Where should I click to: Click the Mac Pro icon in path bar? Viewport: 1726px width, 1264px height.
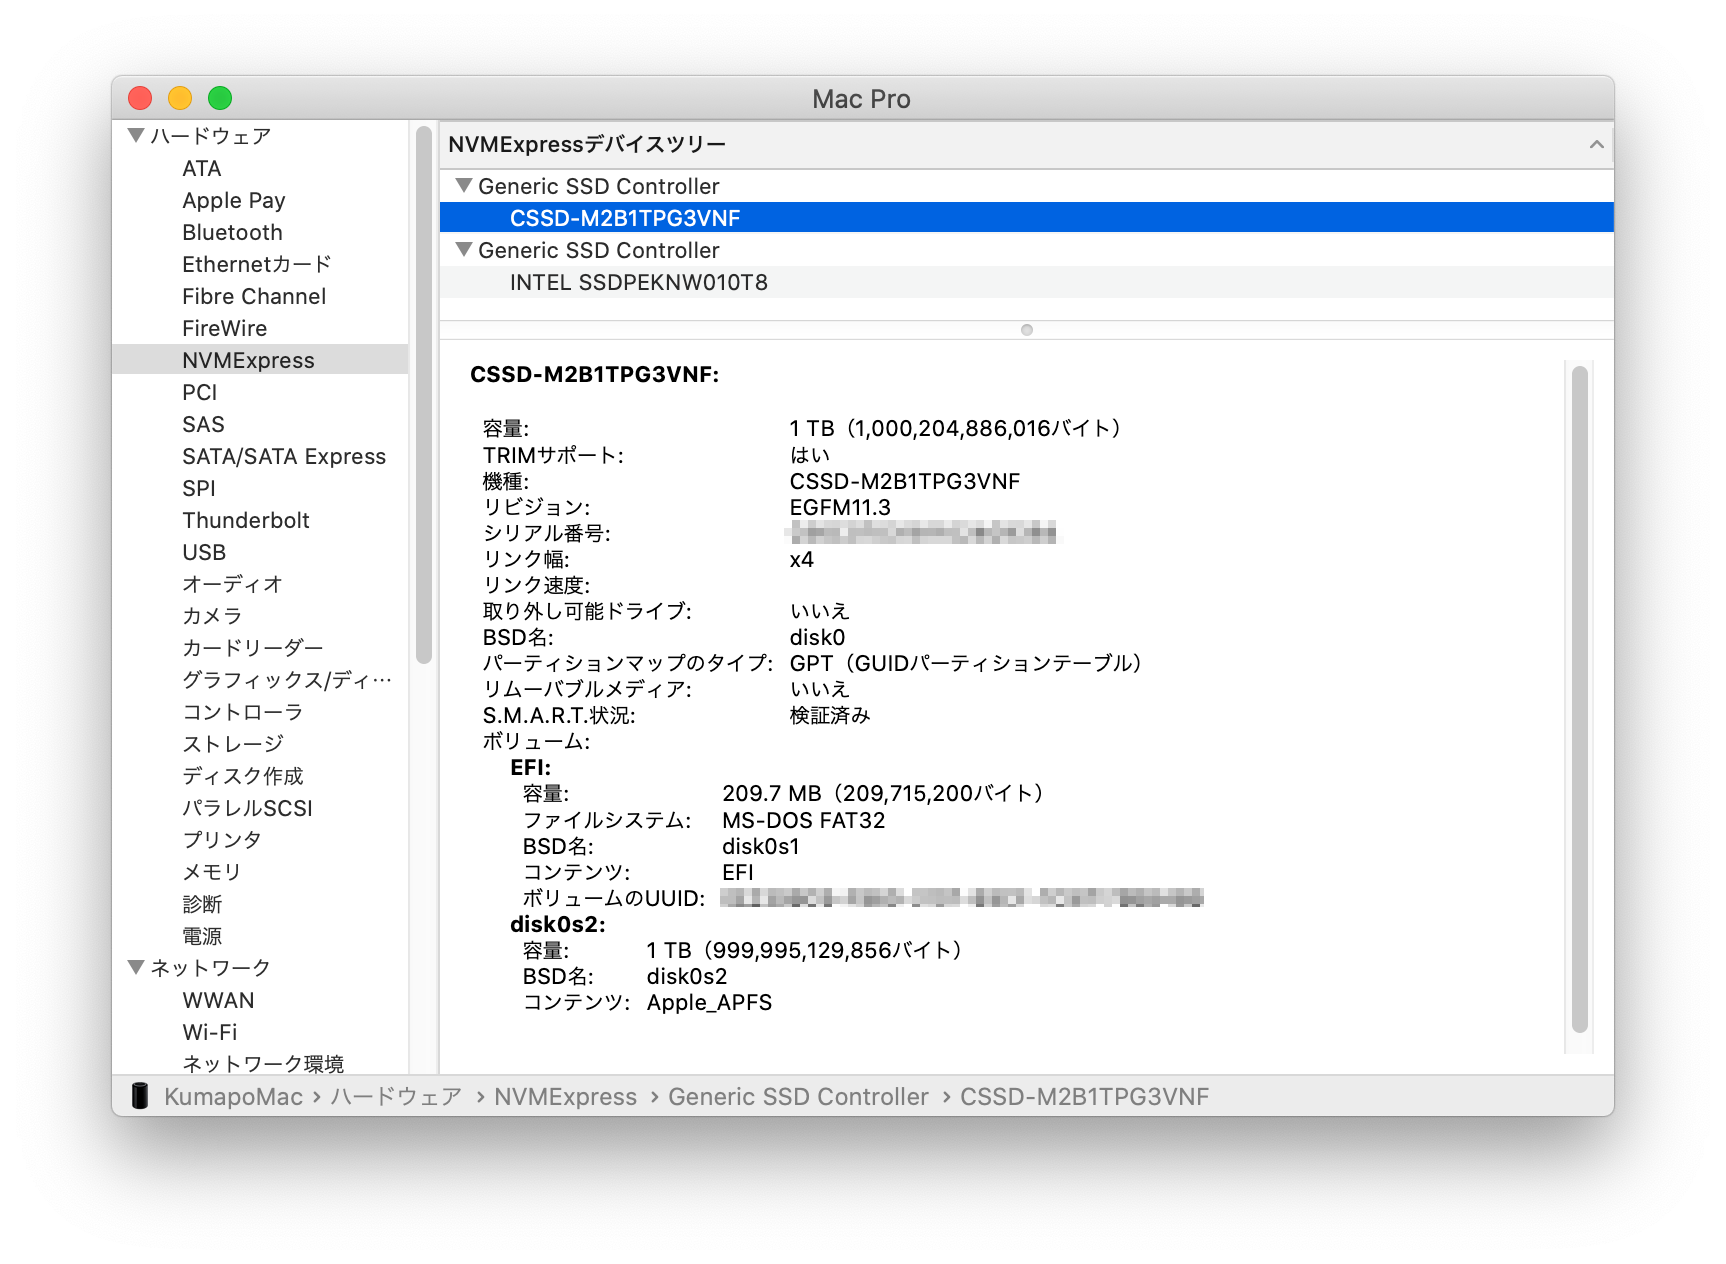(140, 1096)
